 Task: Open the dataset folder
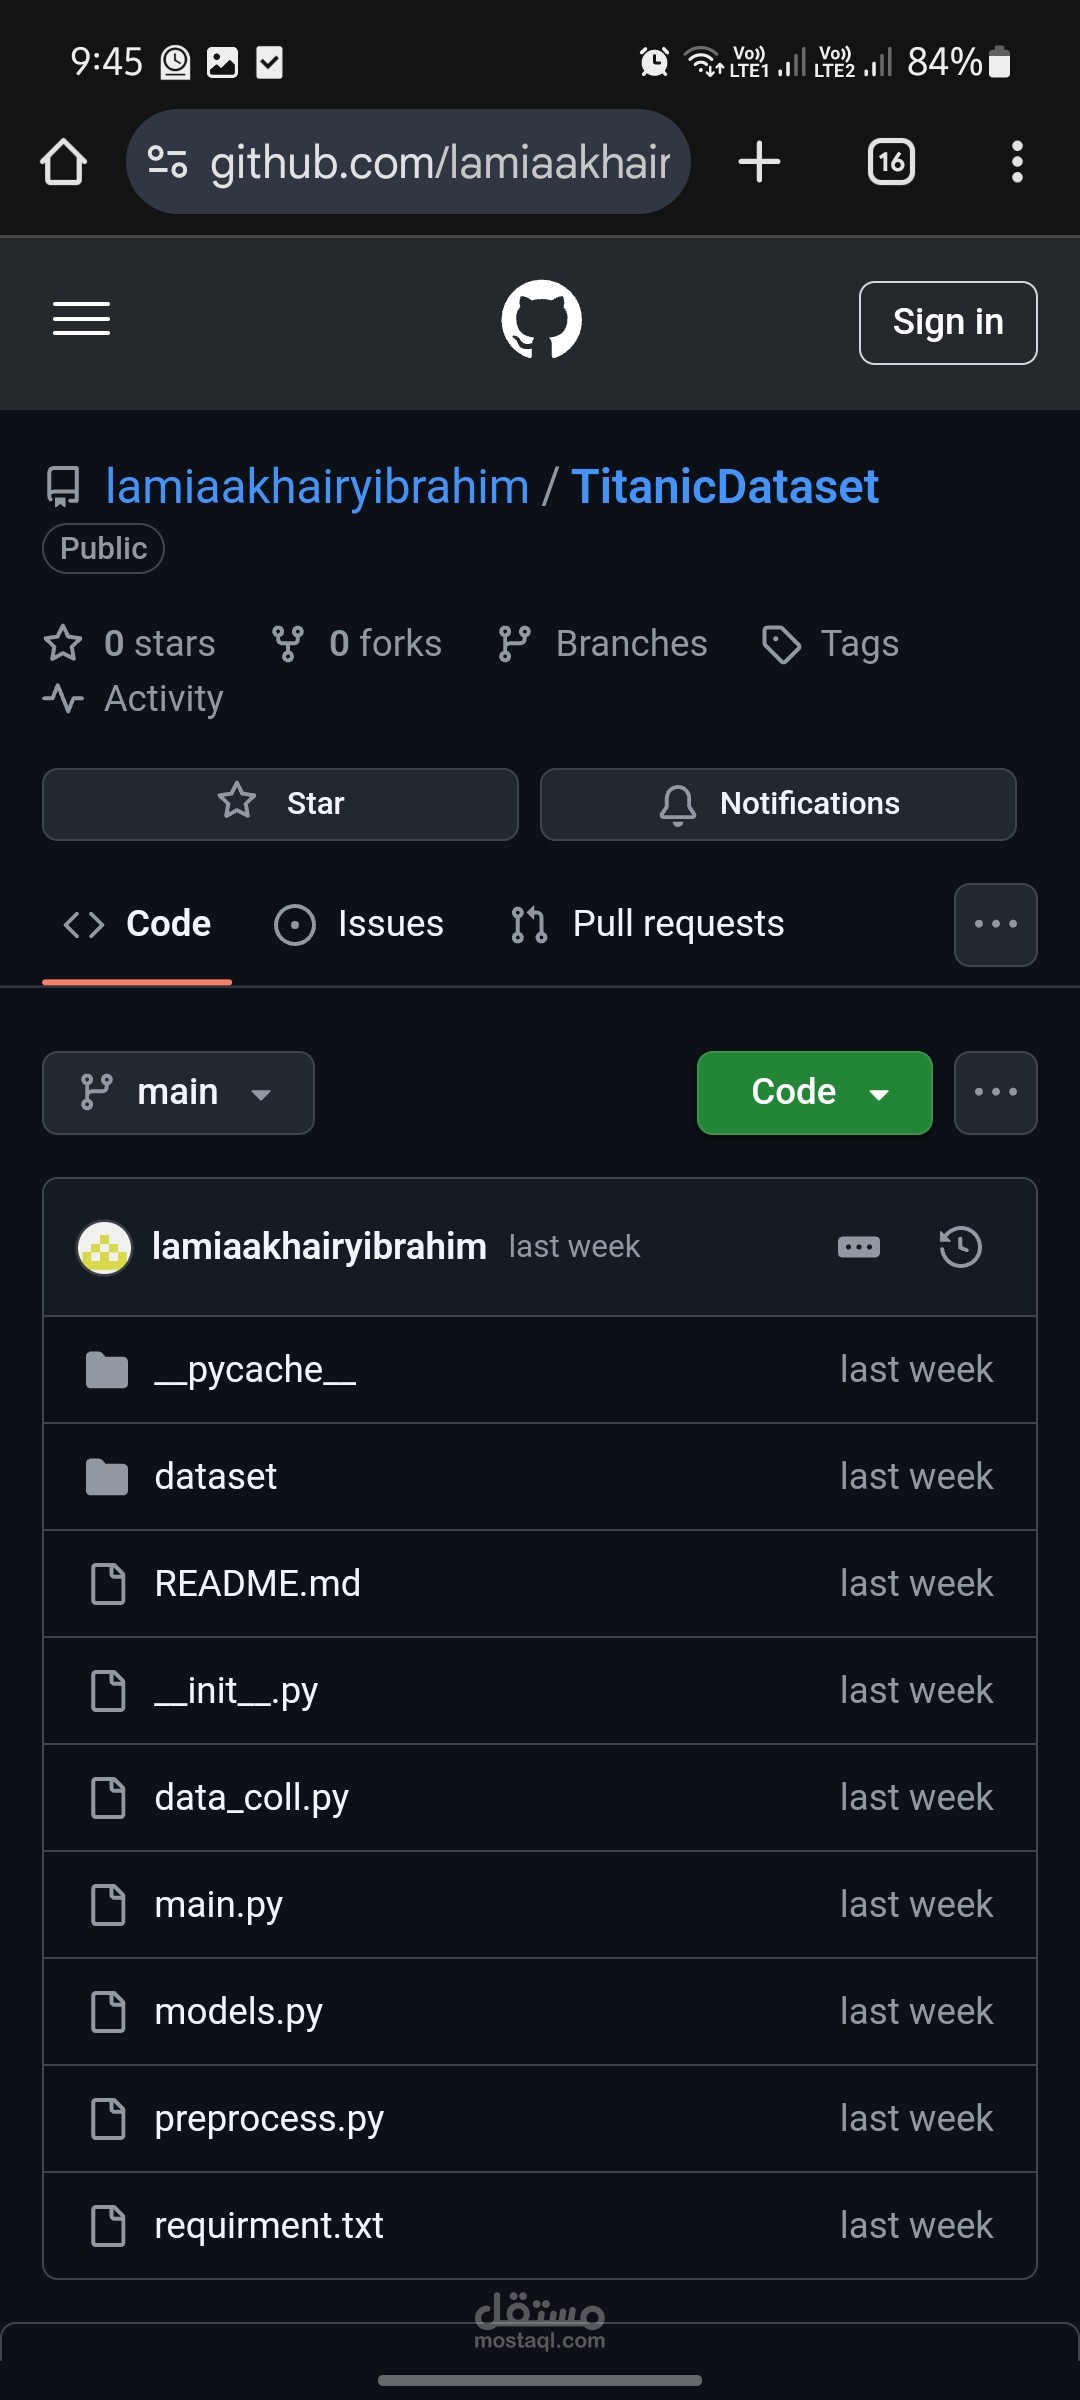[216, 1477]
